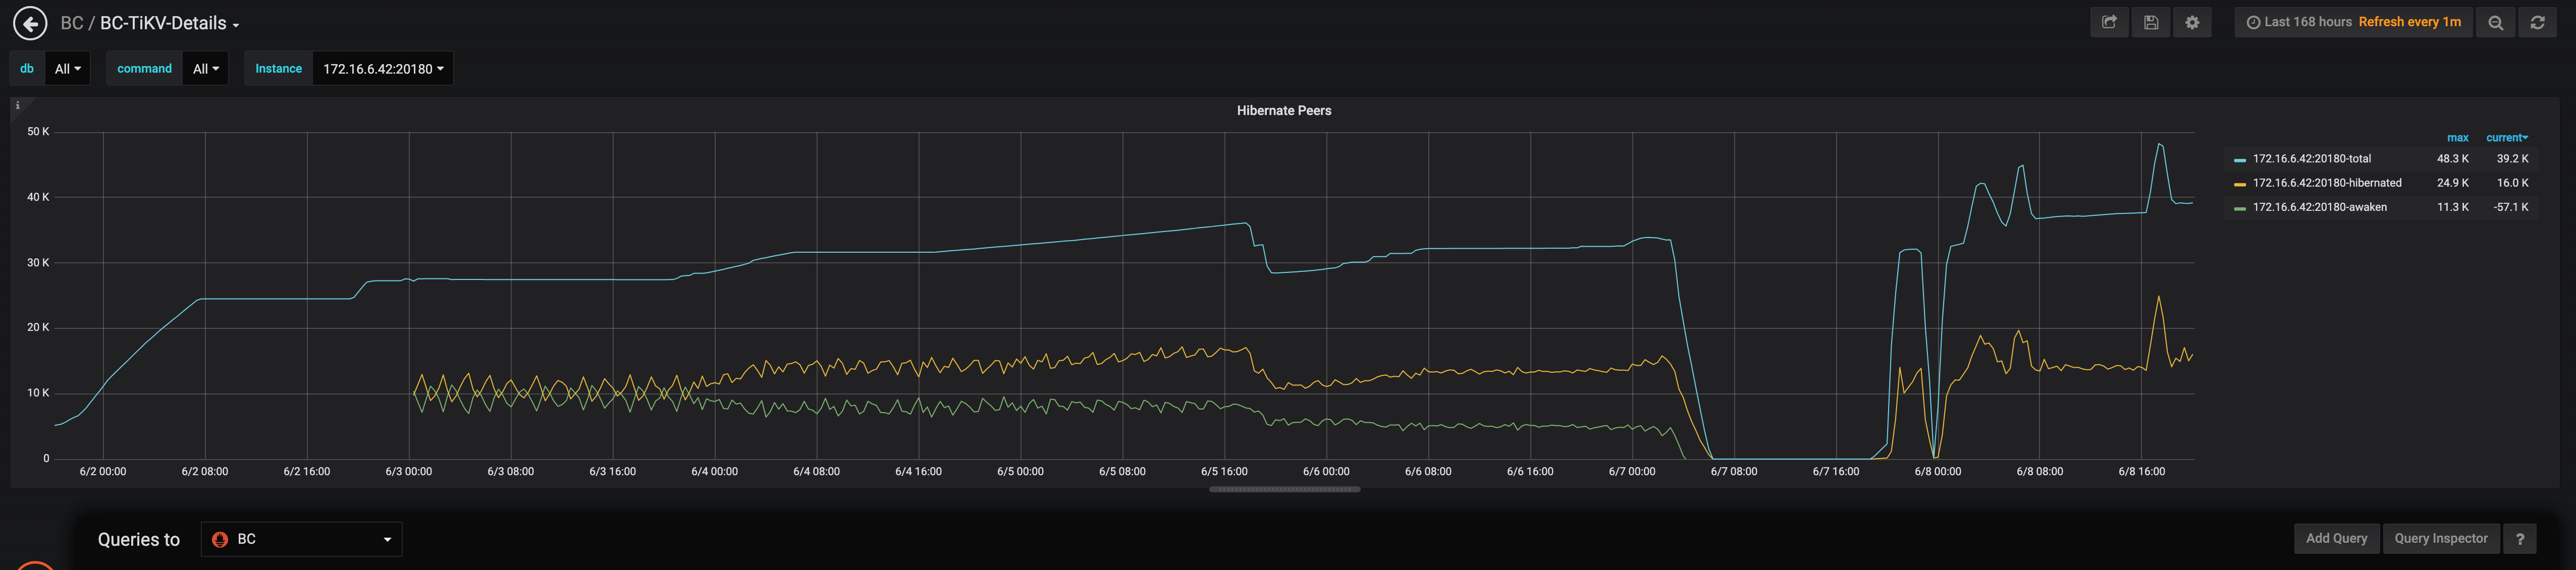The image size is (2576, 570).
Task: Open the Hibernate Peers panel menu
Action: (1283, 110)
